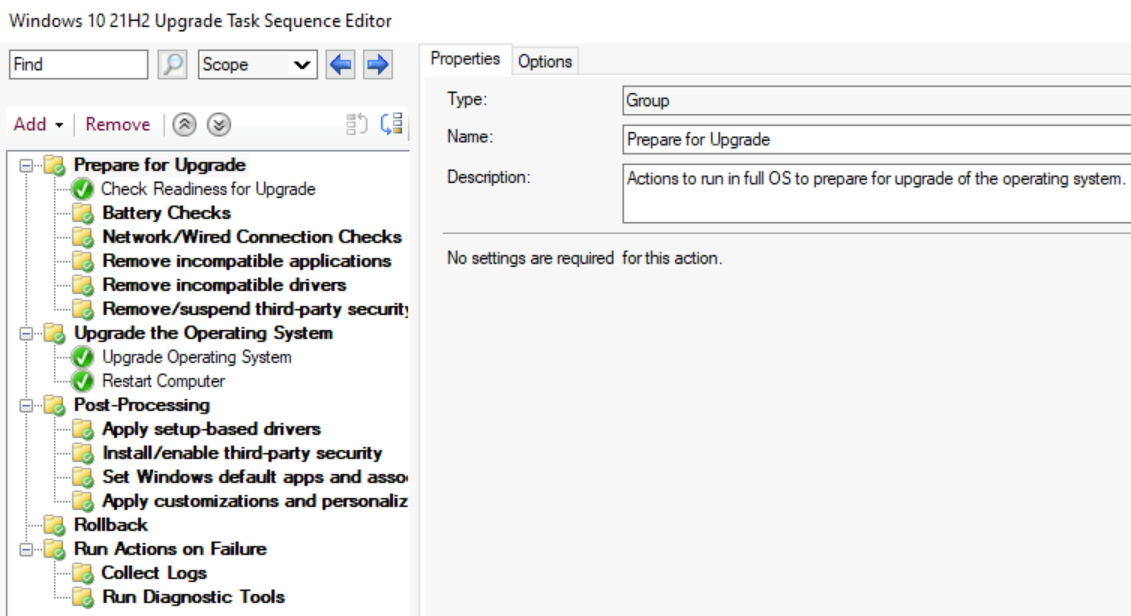Select Install/enable third-party security label
1131x616 pixels.
click(x=242, y=453)
